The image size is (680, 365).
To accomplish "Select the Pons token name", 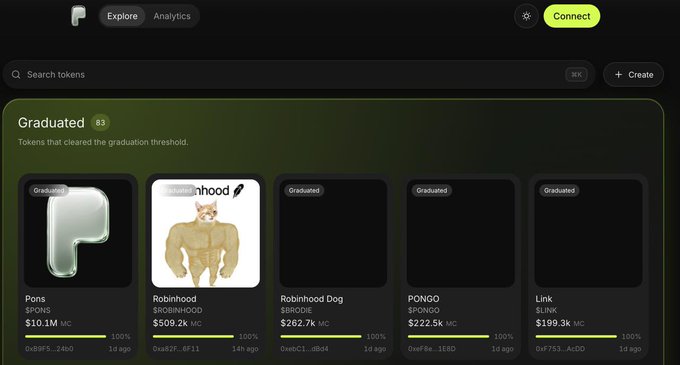I will coord(35,299).
